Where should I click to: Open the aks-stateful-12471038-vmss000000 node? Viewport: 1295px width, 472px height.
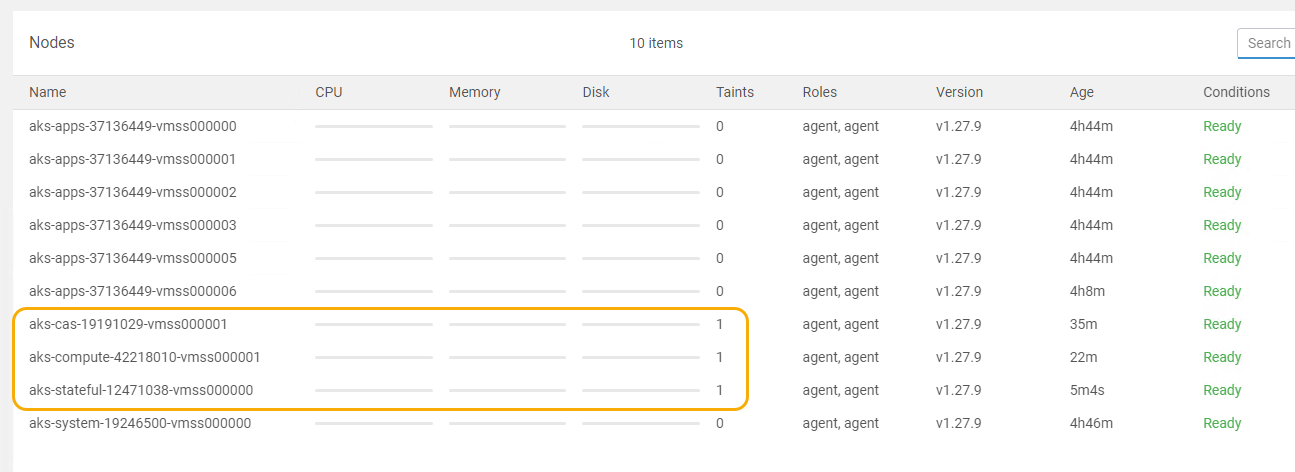coord(141,390)
